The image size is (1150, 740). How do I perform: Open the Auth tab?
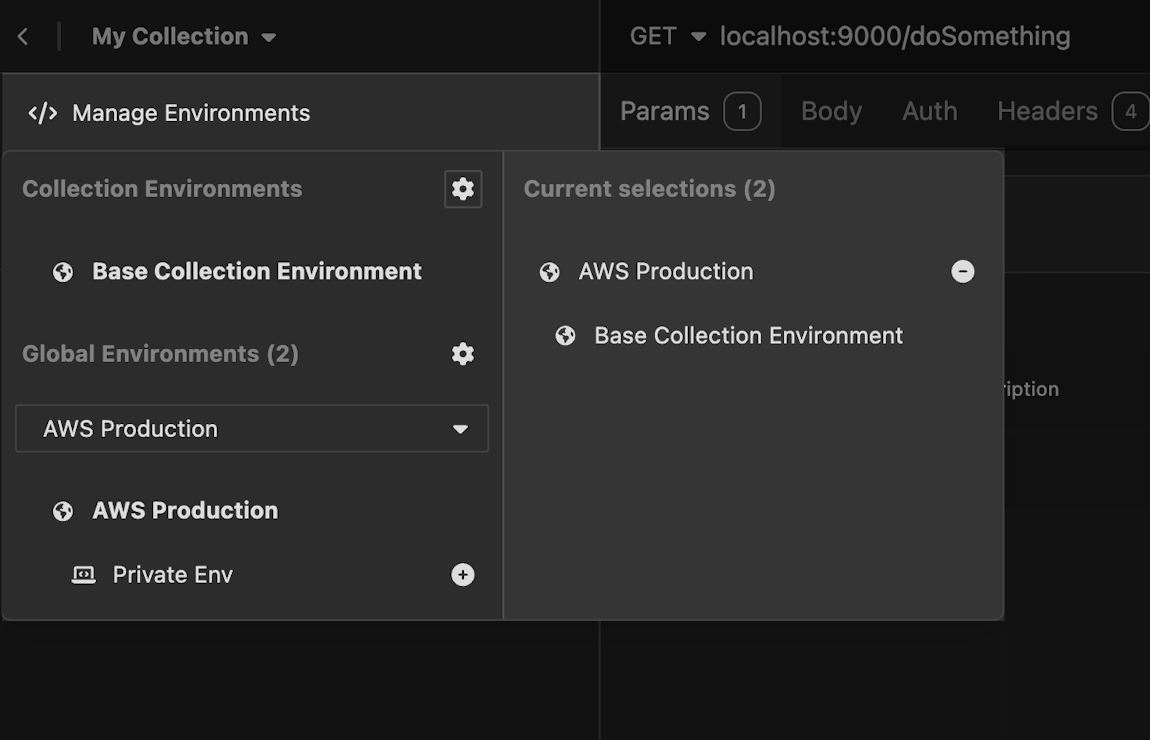click(x=929, y=111)
